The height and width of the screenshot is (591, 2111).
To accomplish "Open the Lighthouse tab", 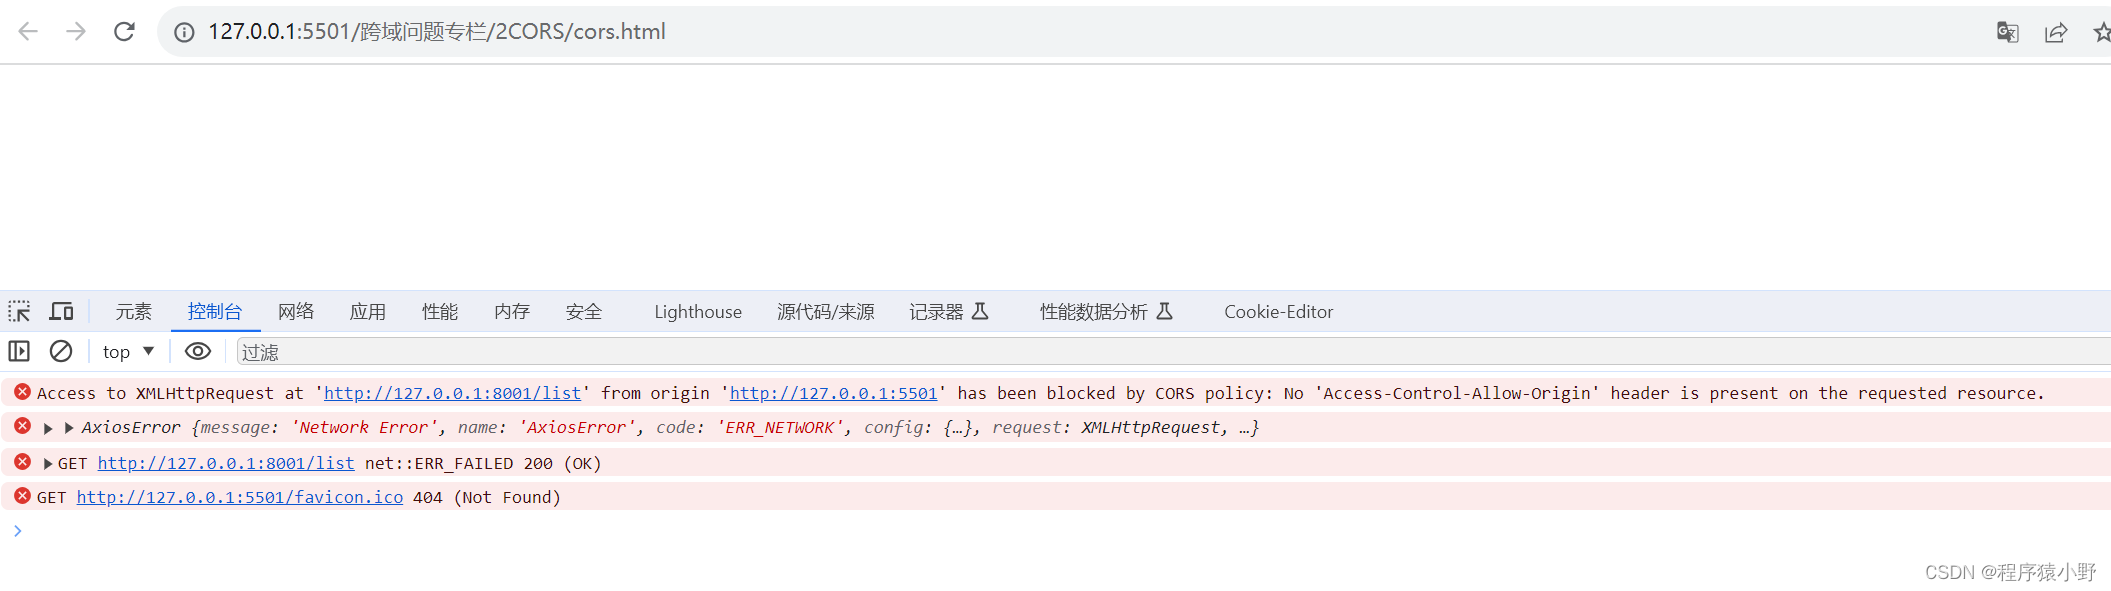I will coord(697,312).
